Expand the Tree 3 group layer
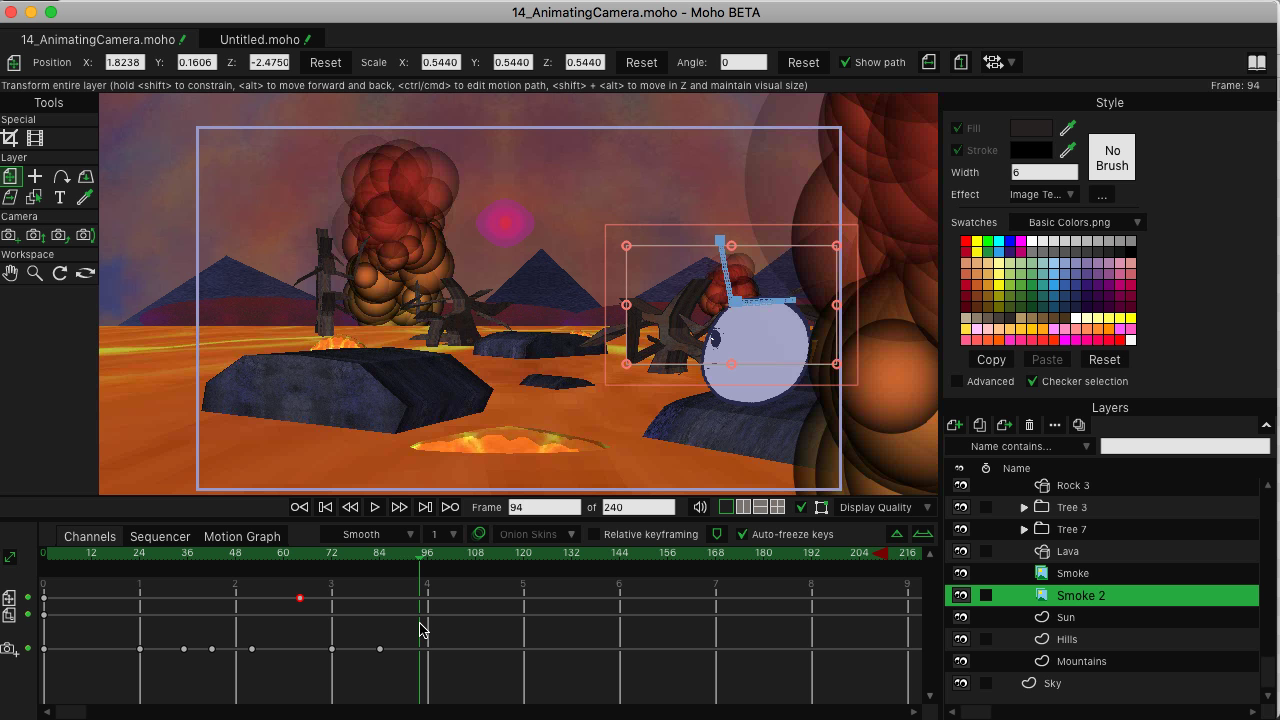Screen dimensions: 1280x720 pos(1024,507)
